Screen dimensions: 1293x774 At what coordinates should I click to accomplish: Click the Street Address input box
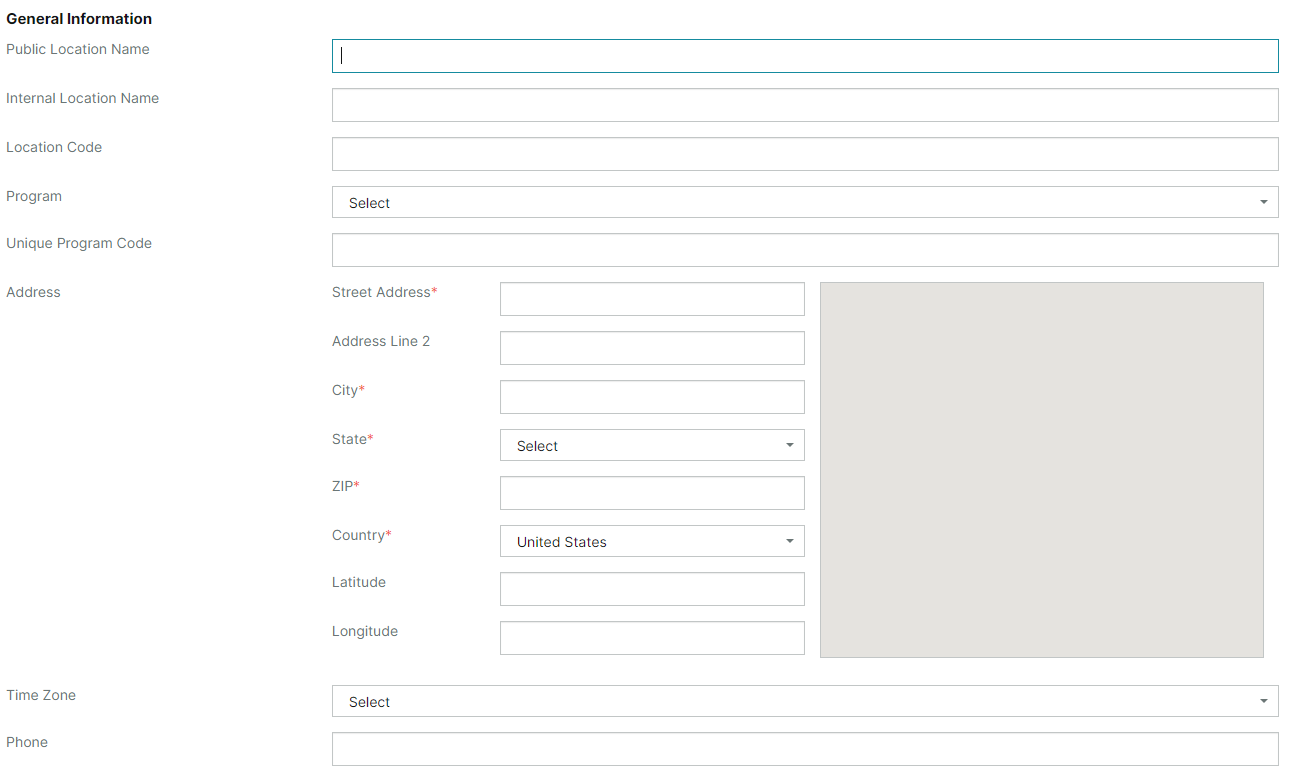[652, 299]
